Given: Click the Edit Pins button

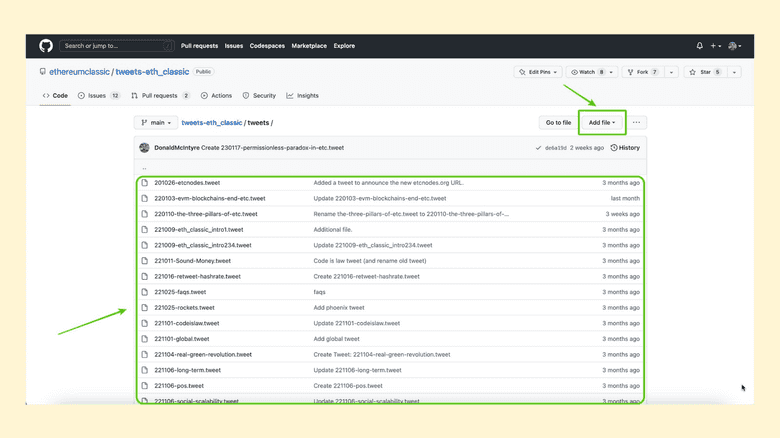Looking at the screenshot, I should point(539,72).
